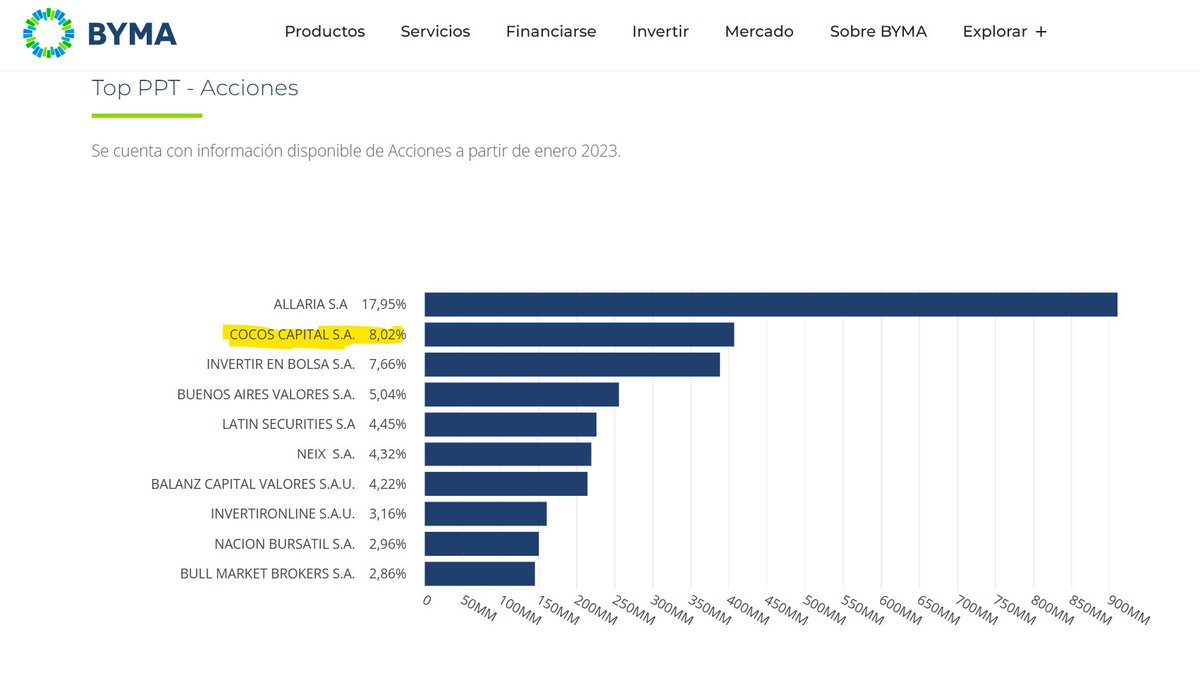
Task: Click the 50MM axis label
Action: (480, 610)
